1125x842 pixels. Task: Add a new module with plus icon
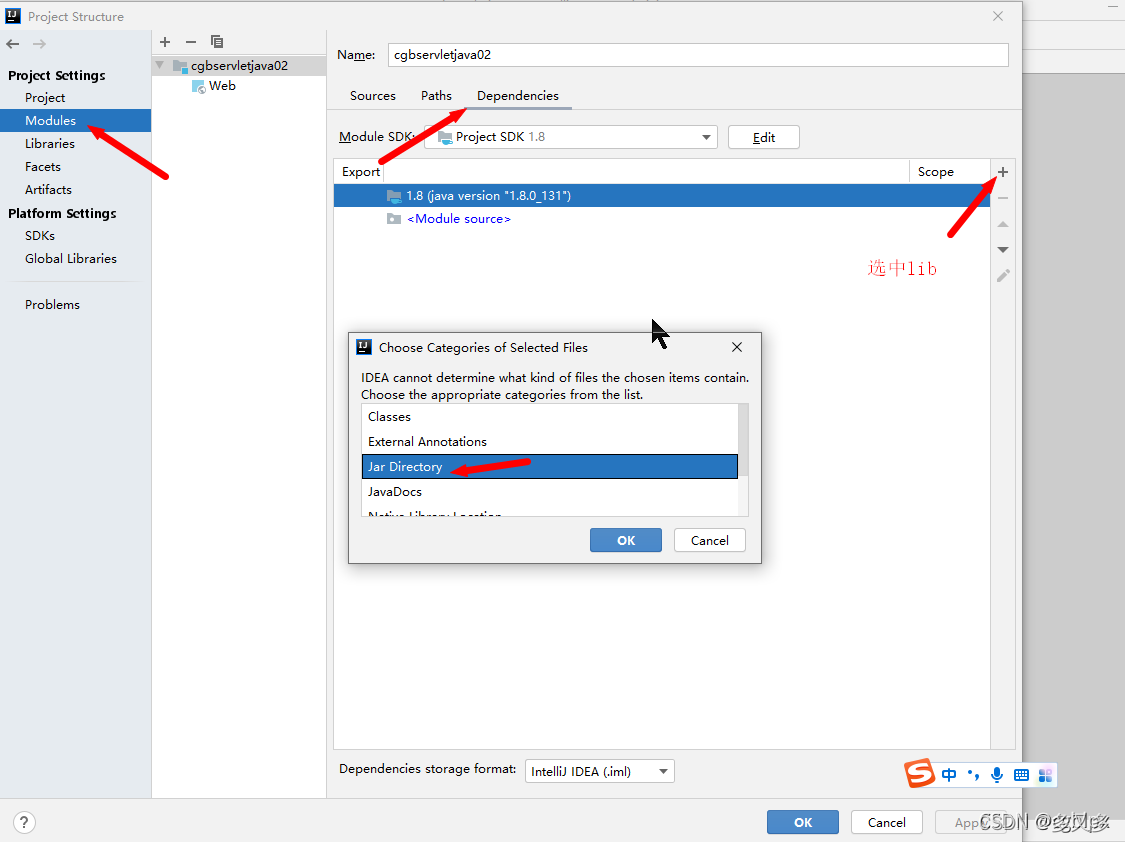click(165, 42)
